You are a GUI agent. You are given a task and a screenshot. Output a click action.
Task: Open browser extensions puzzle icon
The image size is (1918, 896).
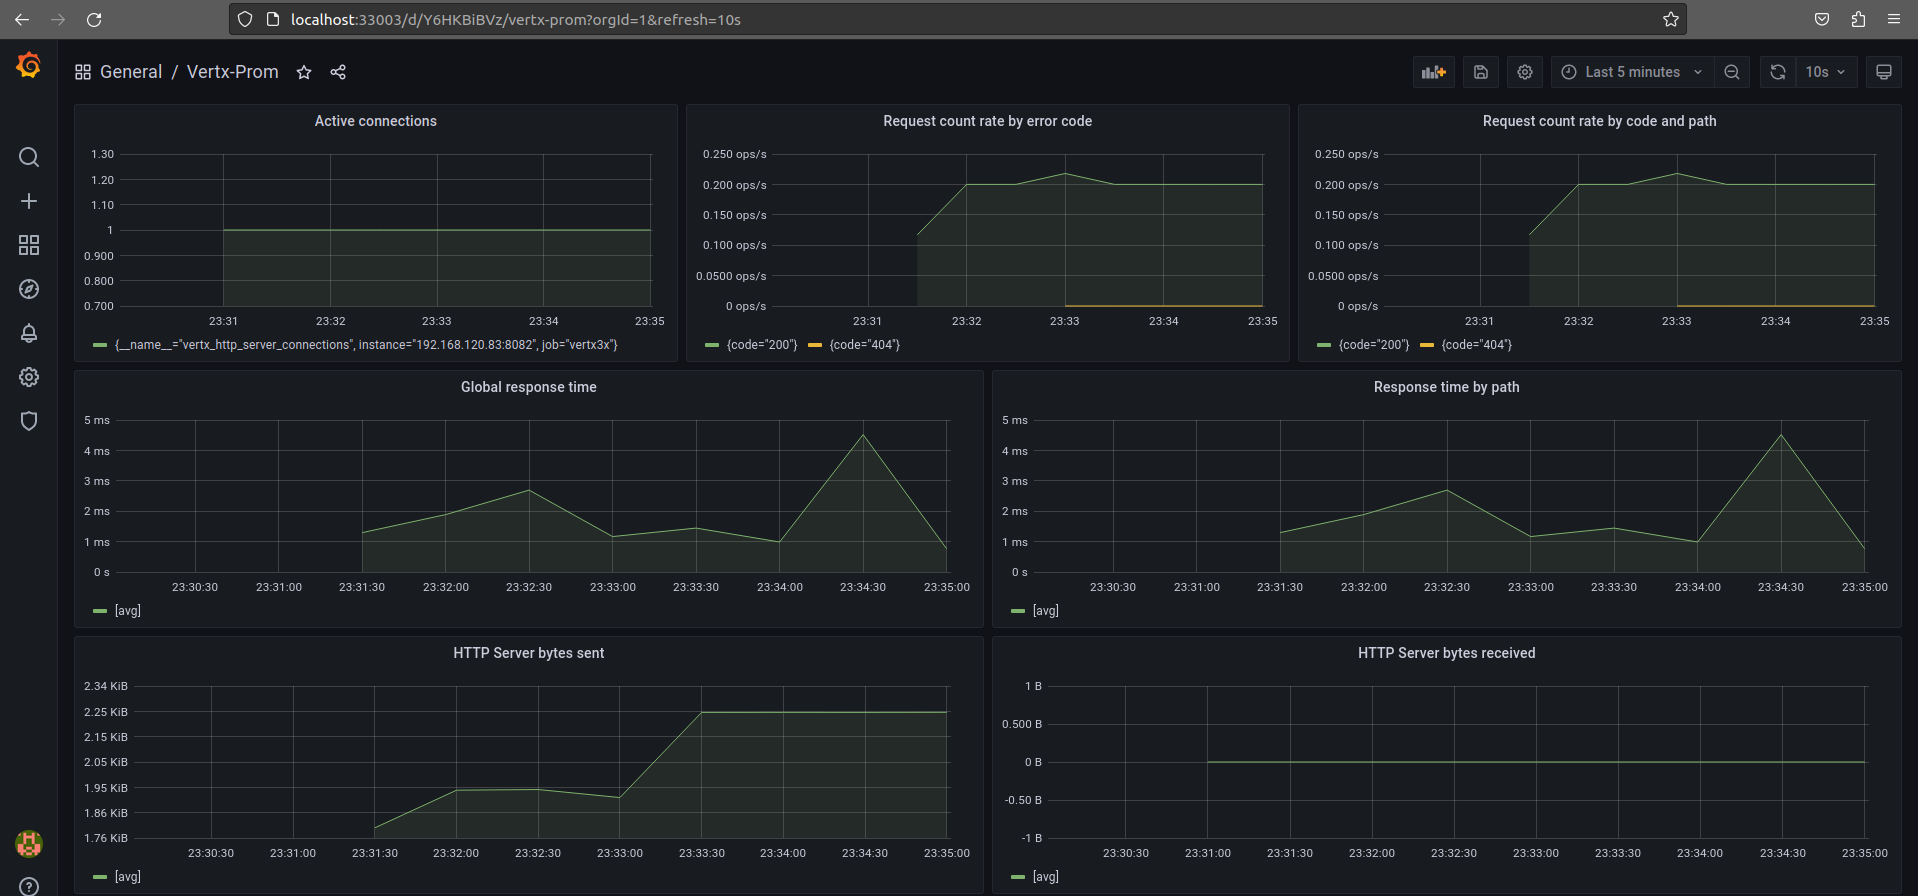point(1858,19)
